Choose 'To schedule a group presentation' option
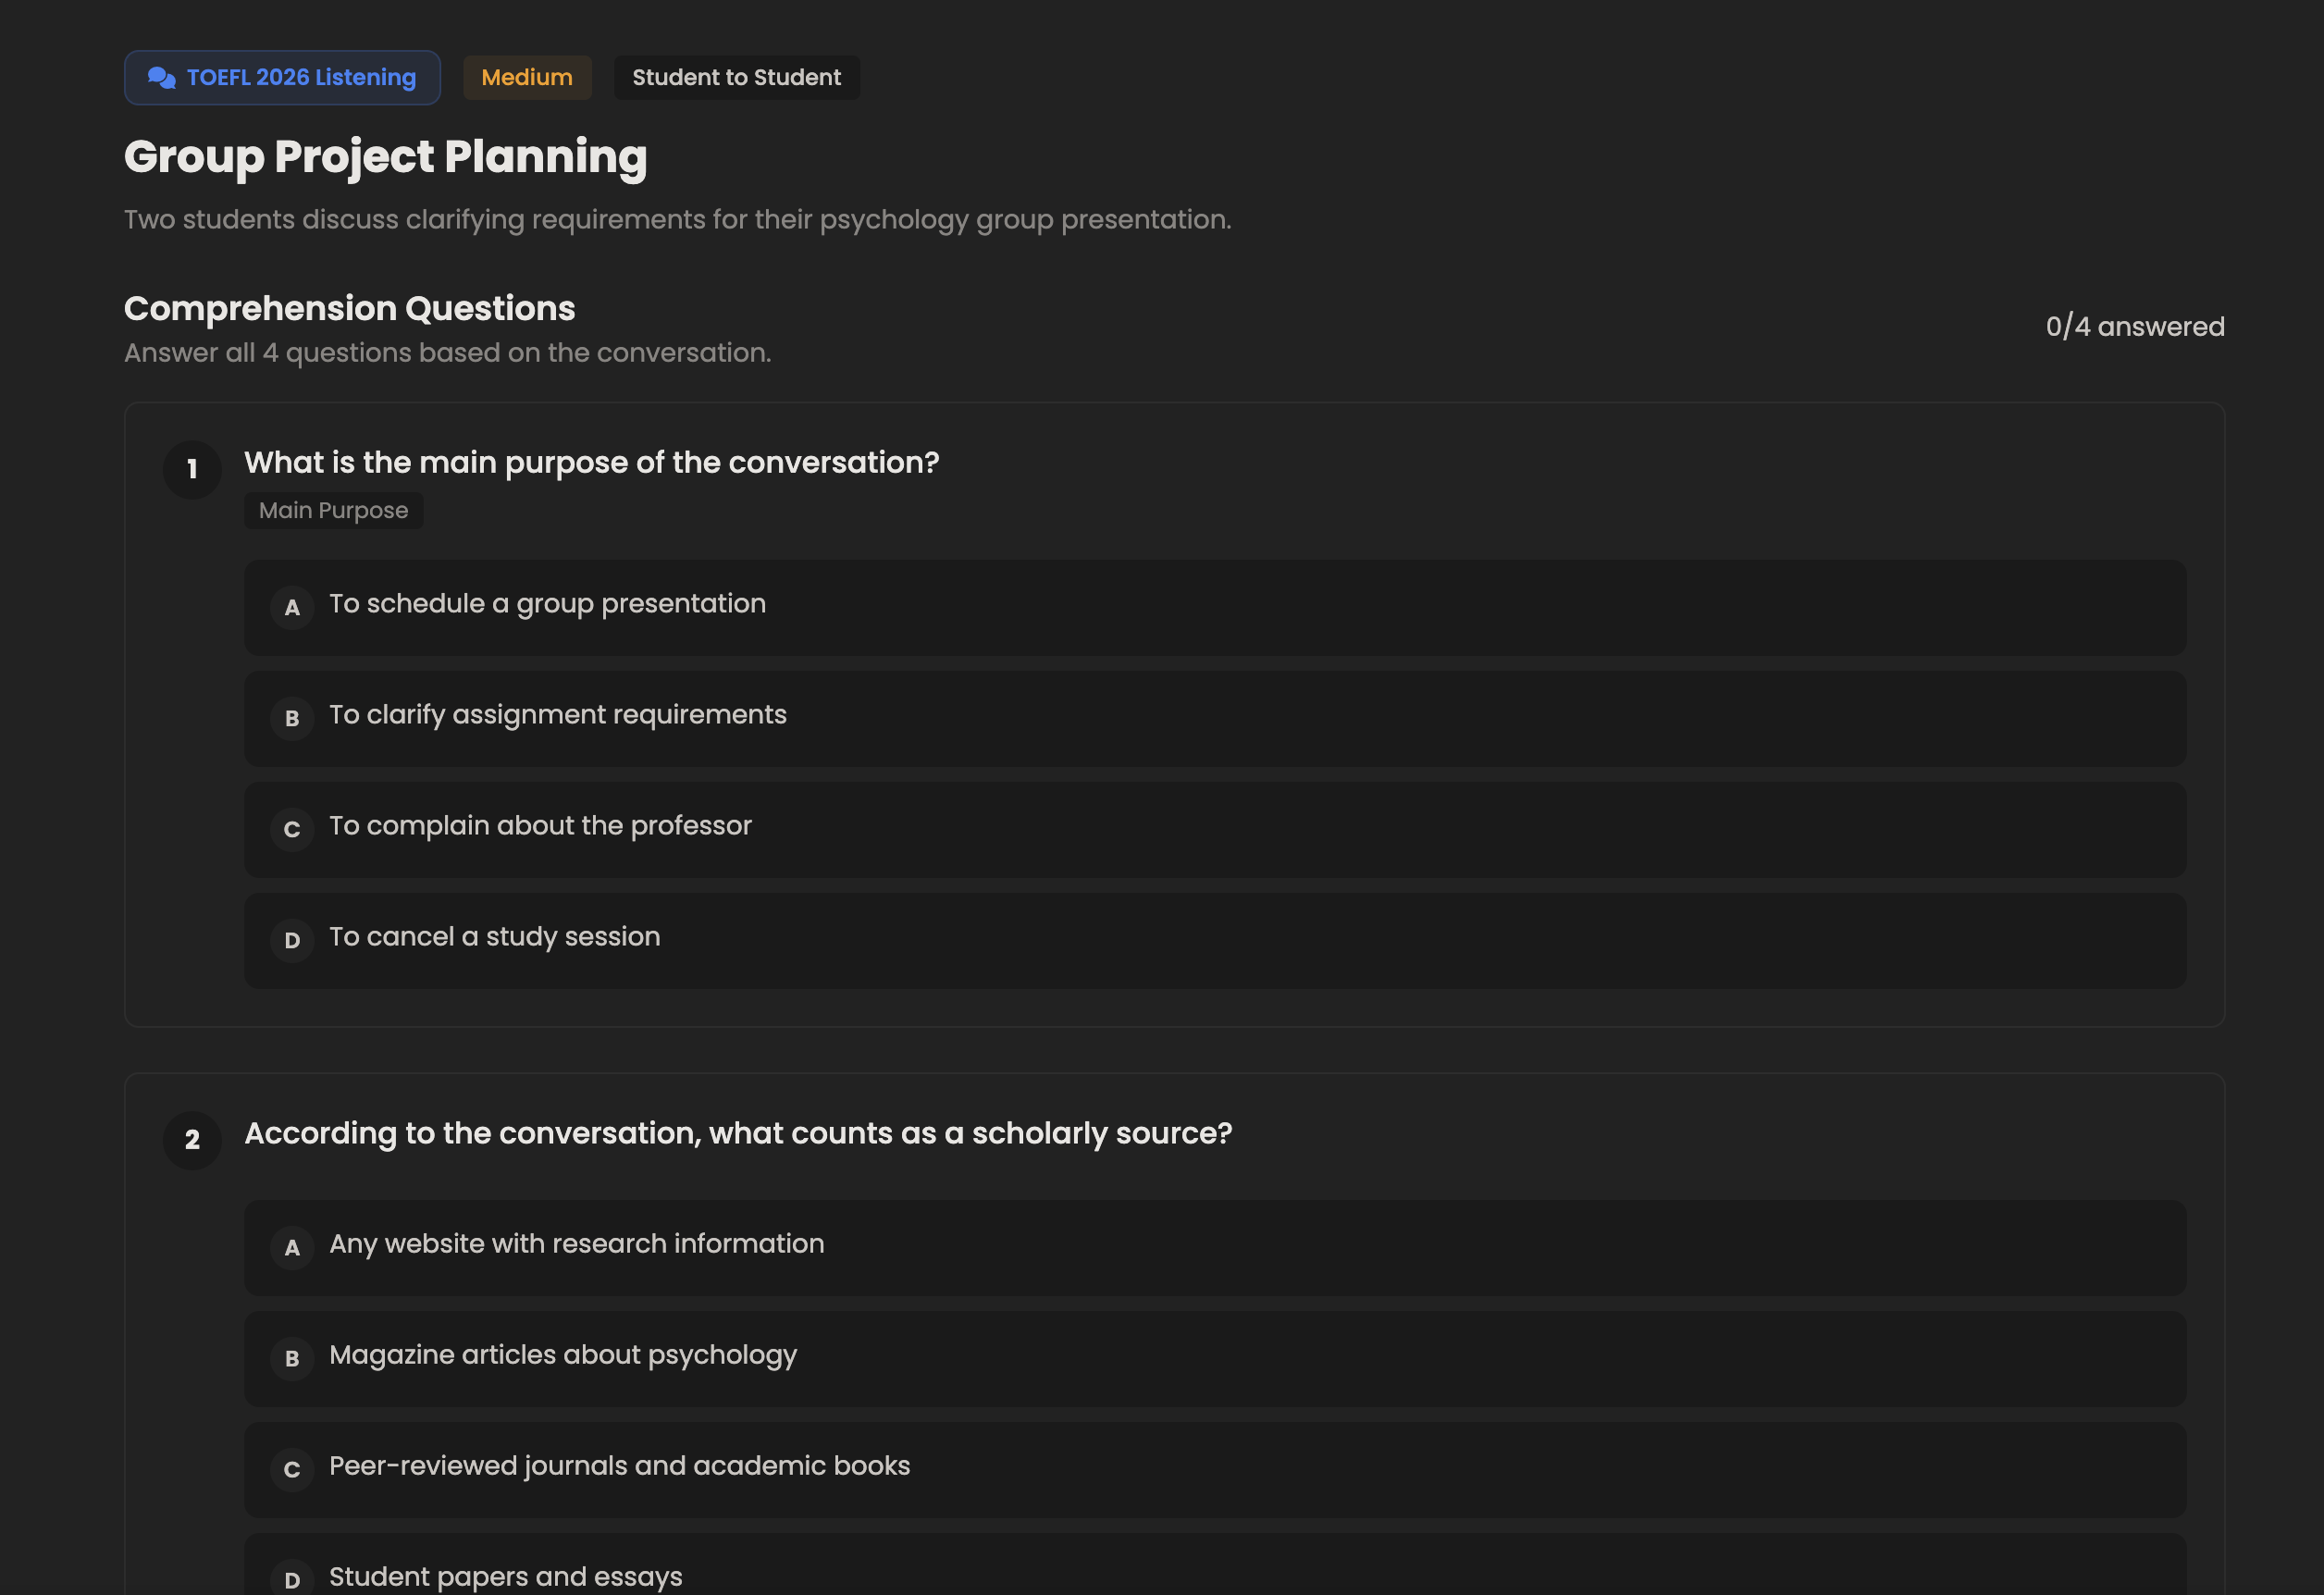2324x1595 pixels. tap(548, 604)
